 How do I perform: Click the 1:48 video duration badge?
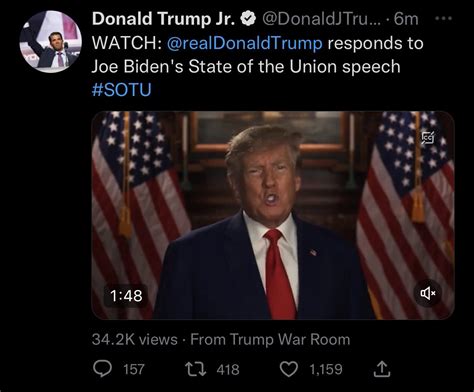(126, 296)
